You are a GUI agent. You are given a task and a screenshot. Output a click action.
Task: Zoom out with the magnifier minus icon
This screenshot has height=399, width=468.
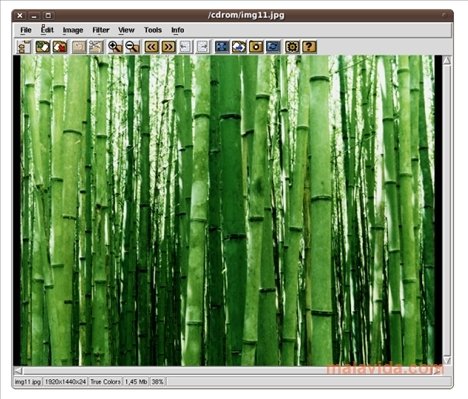click(132, 47)
